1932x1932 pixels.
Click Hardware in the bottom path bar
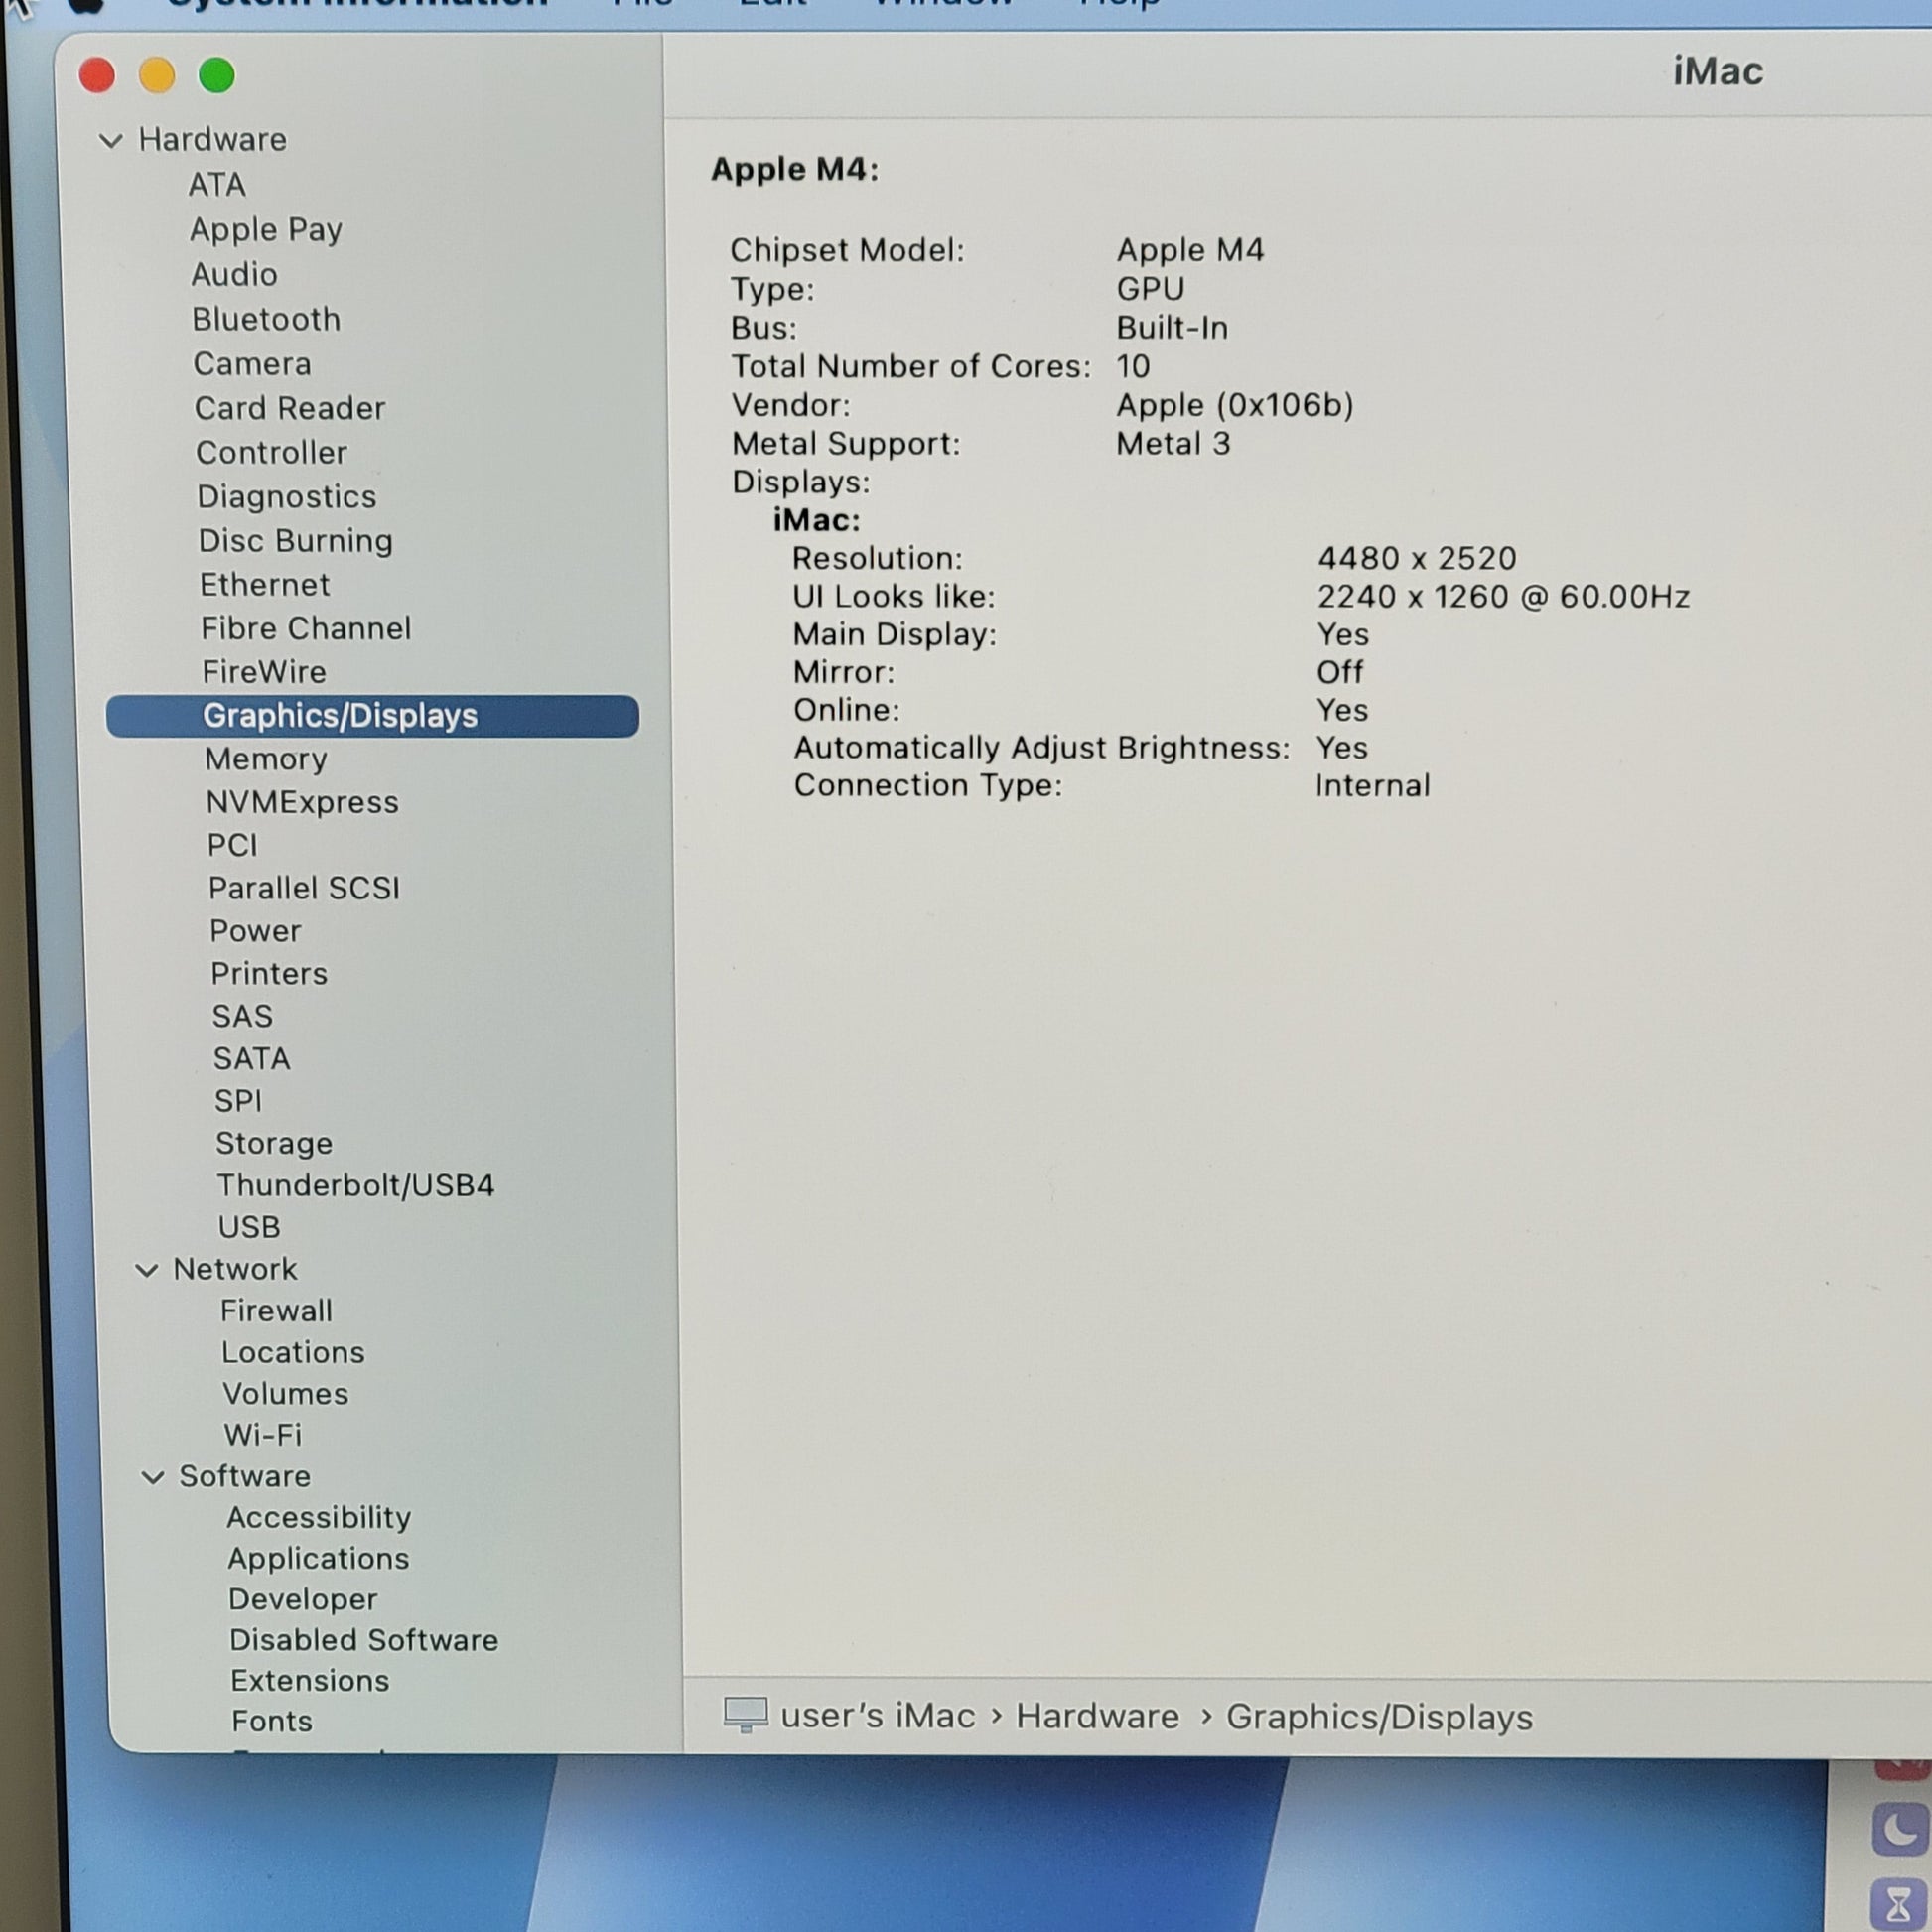tap(1097, 1716)
